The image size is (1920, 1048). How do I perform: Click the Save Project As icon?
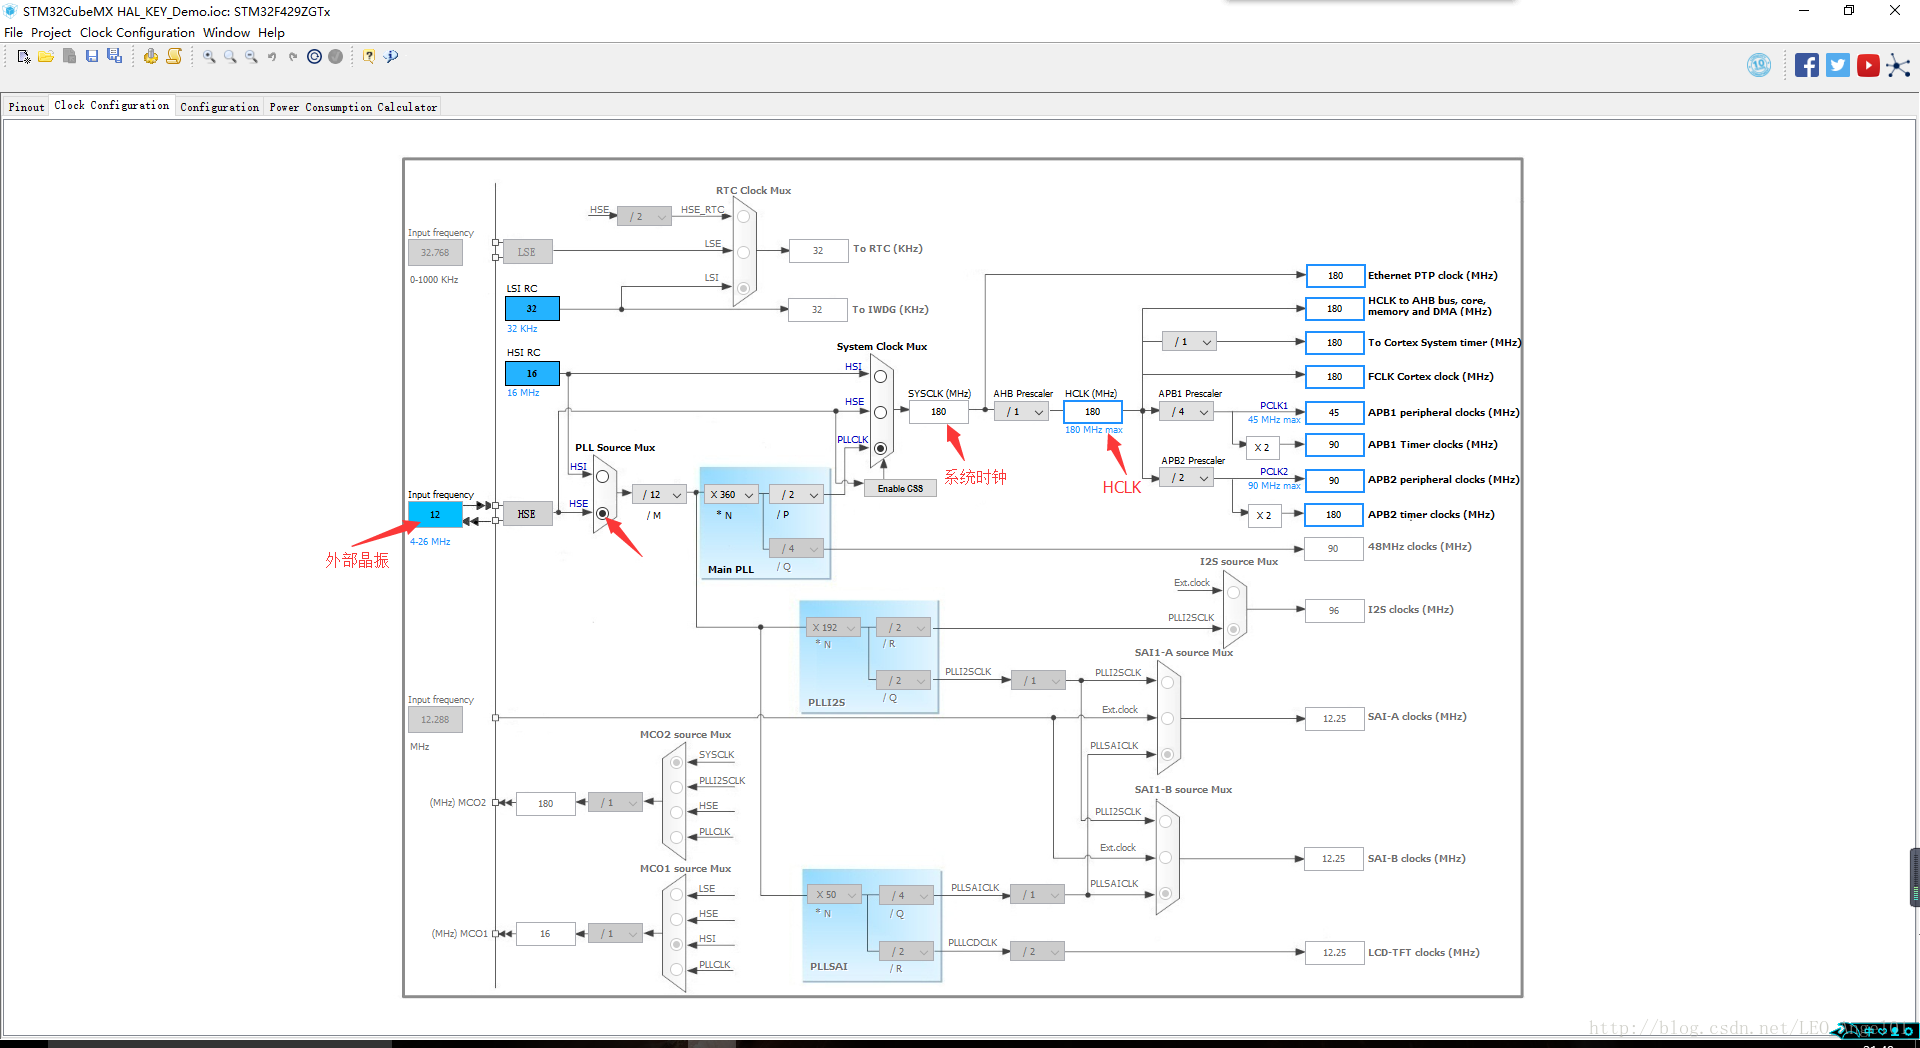[x=114, y=57]
